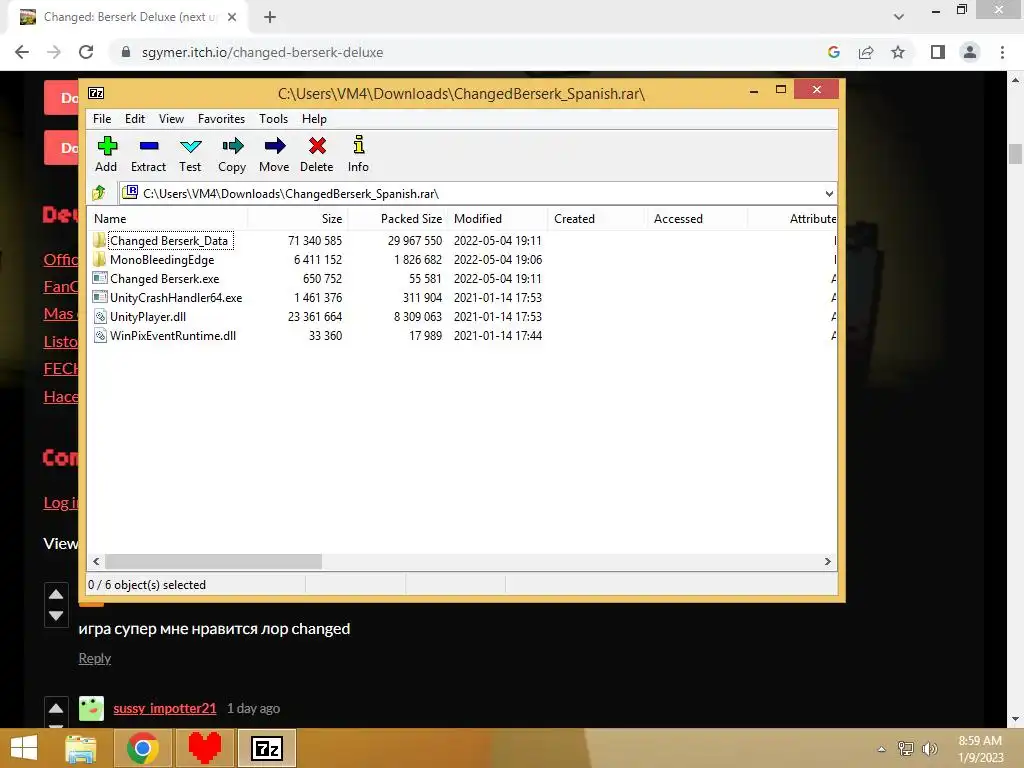Viewport: 1024px width, 768px height.
Task: Toggle Chrome side panel
Action: [938, 52]
